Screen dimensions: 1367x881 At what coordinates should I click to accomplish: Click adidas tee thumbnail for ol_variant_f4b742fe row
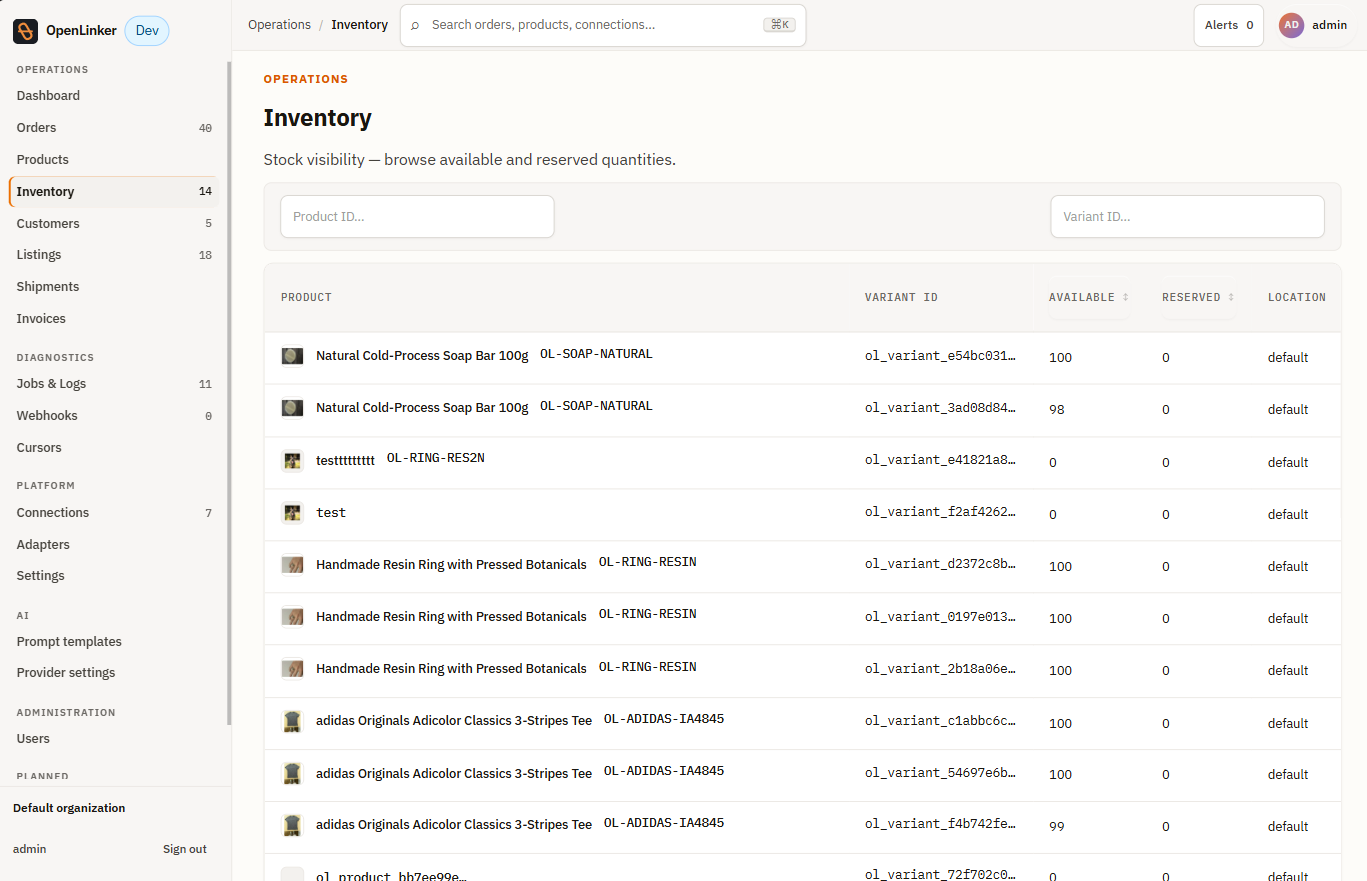(292, 826)
